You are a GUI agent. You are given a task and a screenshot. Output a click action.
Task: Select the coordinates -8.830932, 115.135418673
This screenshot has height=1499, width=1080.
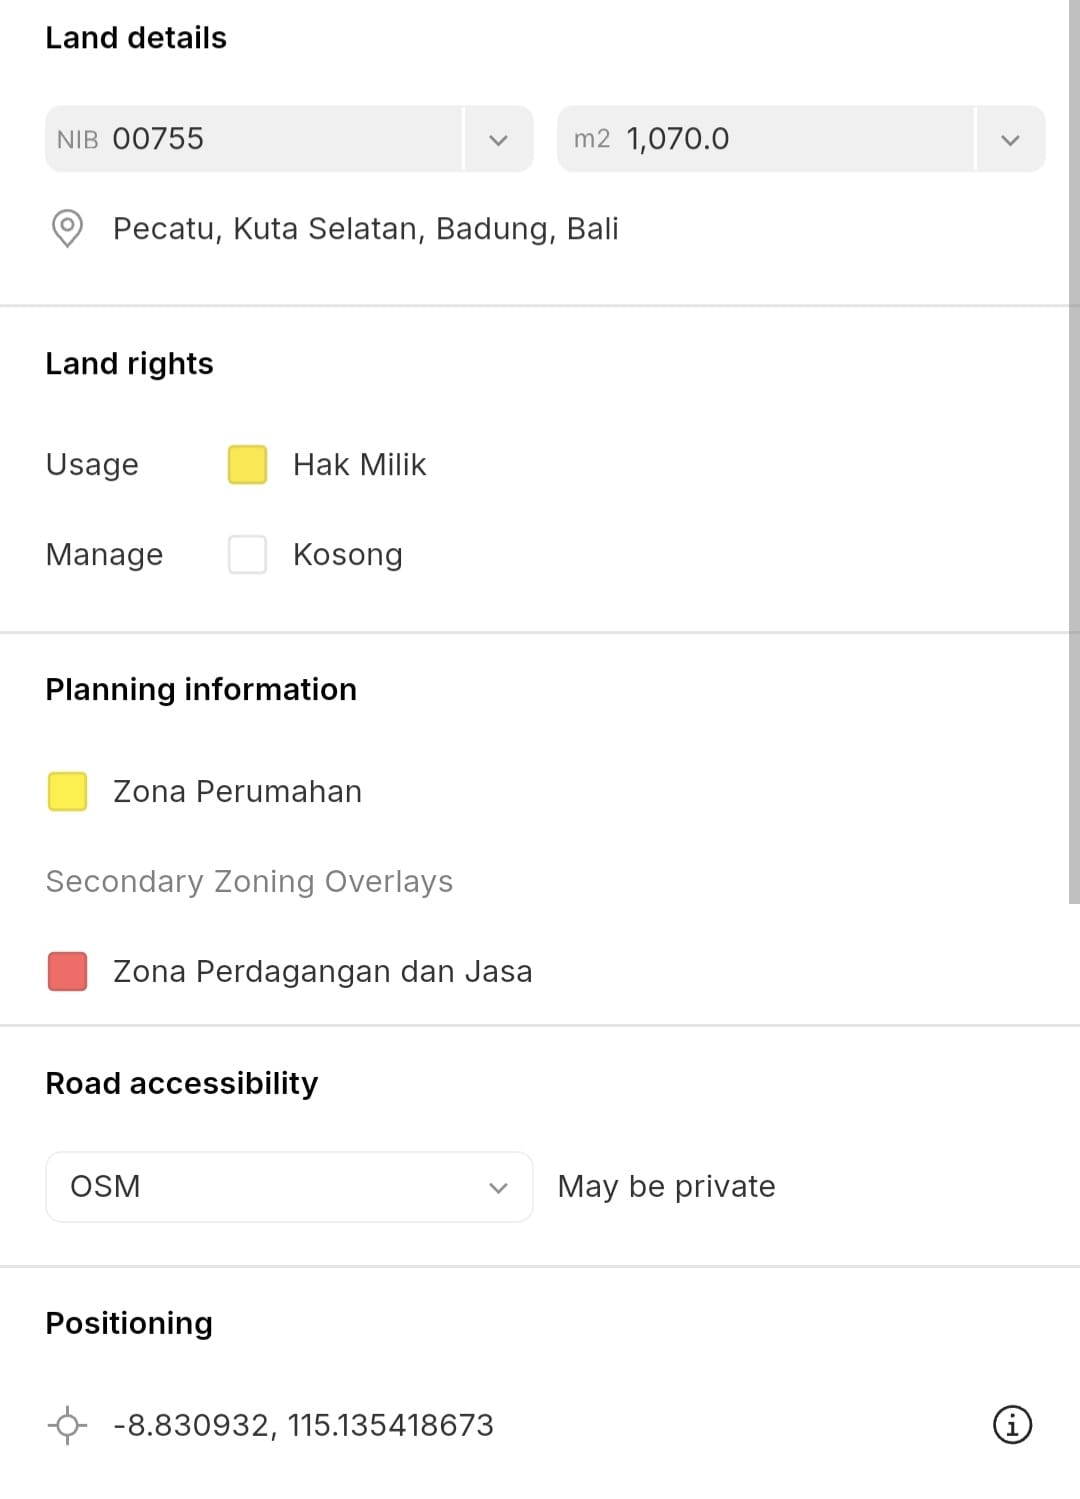pos(303,1425)
